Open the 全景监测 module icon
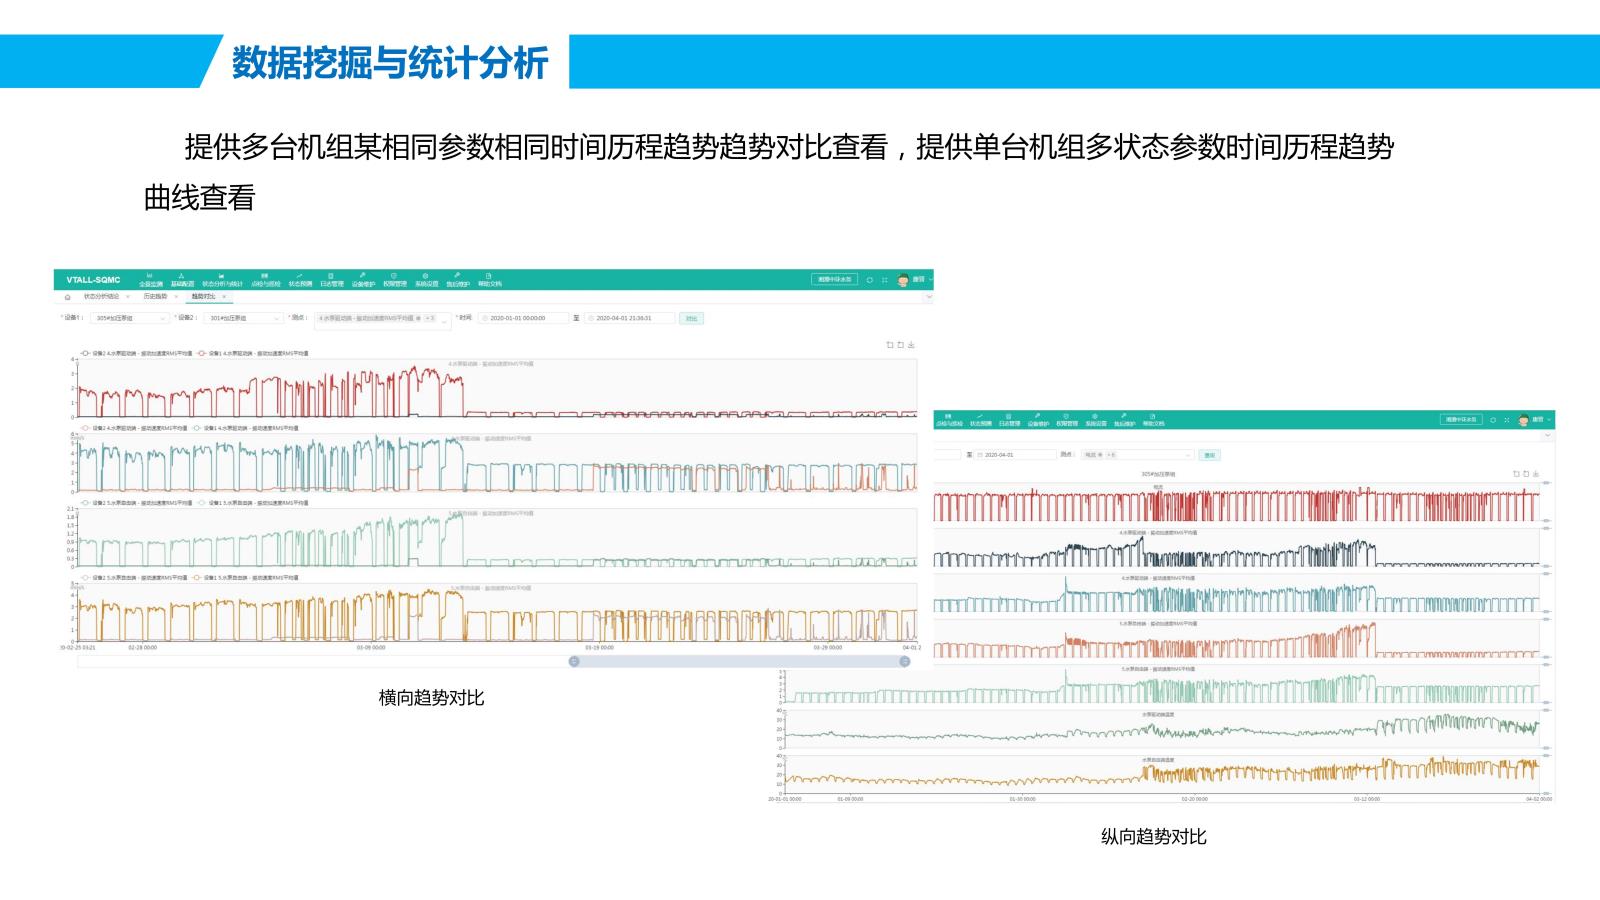The image size is (1600, 900). click(148, 279)
